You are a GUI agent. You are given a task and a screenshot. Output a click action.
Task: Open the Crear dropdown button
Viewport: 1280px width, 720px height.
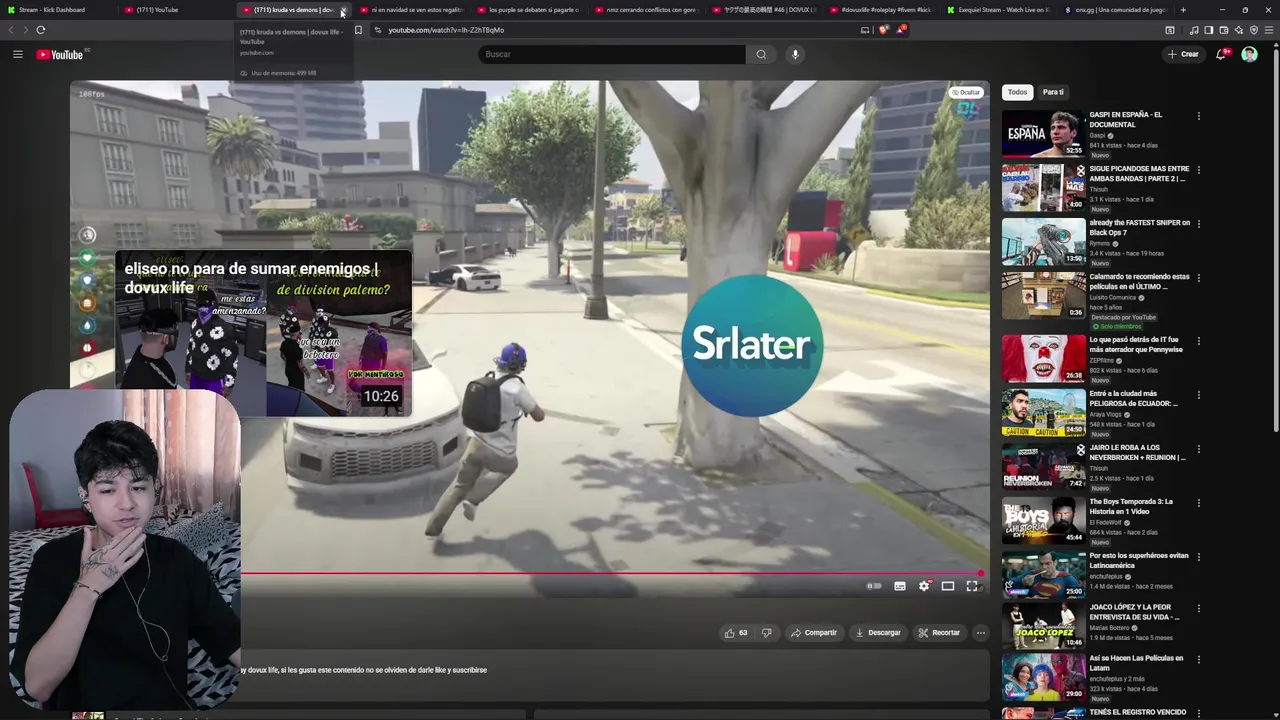[x=1183, y=54]
